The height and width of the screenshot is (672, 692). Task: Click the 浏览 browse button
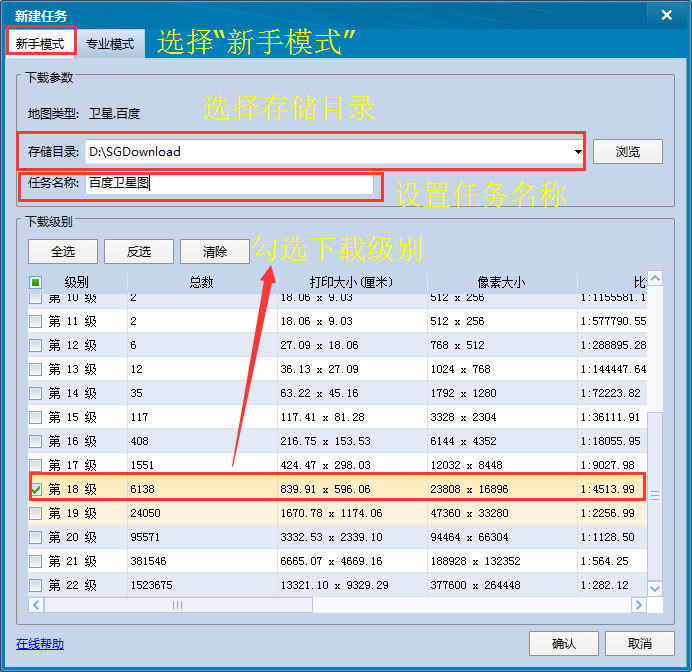tap(627, 152)
